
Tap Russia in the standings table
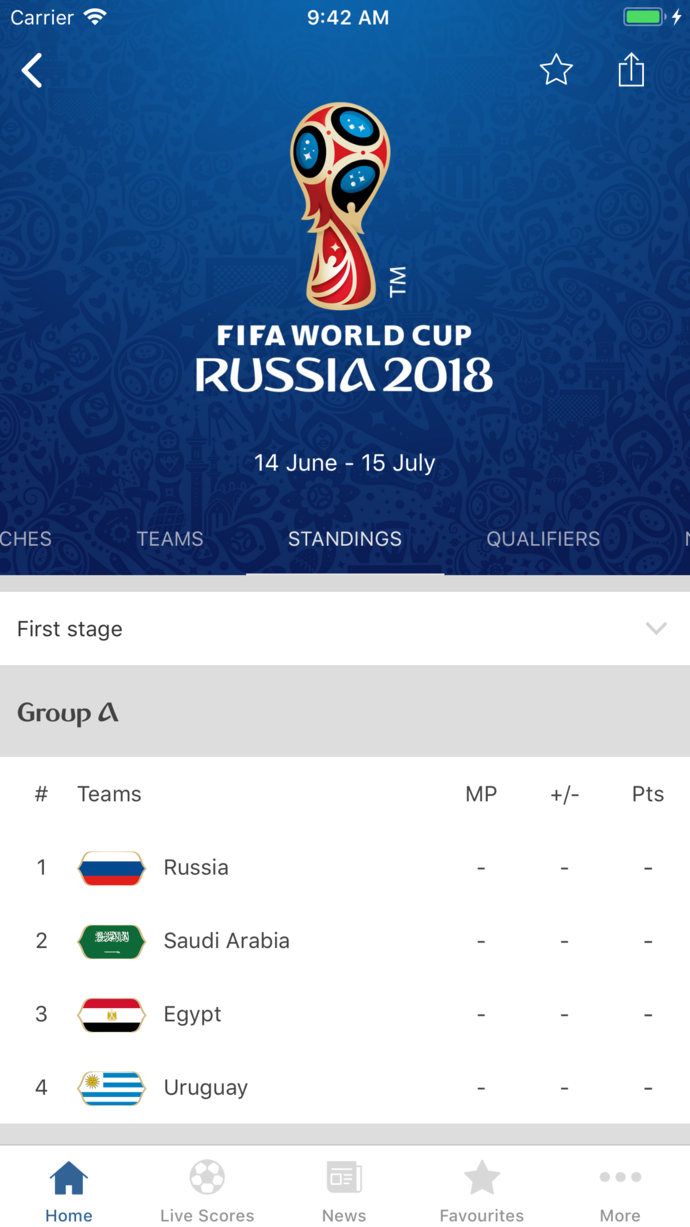click(x=196, y=867)
